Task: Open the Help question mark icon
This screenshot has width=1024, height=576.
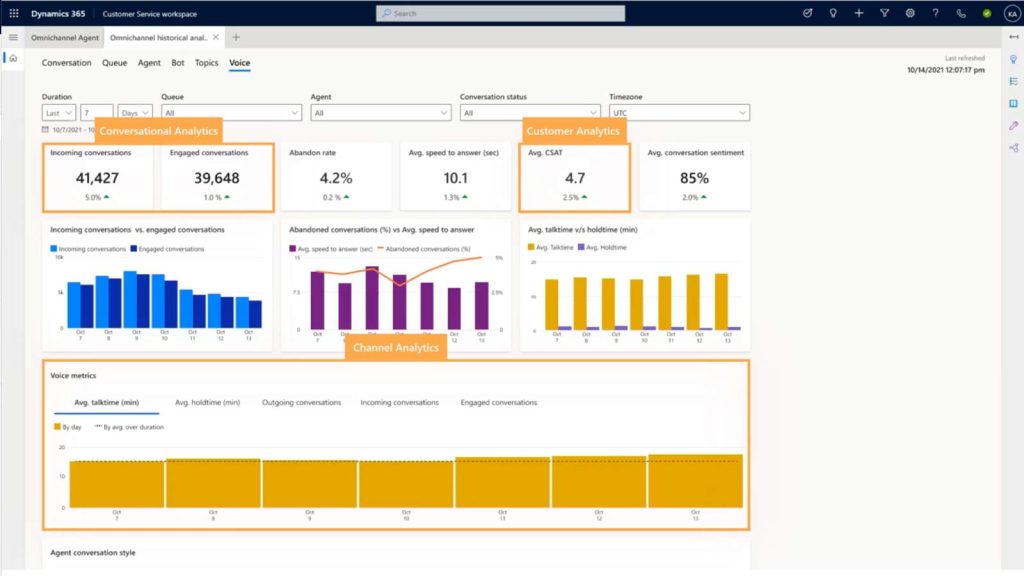Action: (936, 13)
